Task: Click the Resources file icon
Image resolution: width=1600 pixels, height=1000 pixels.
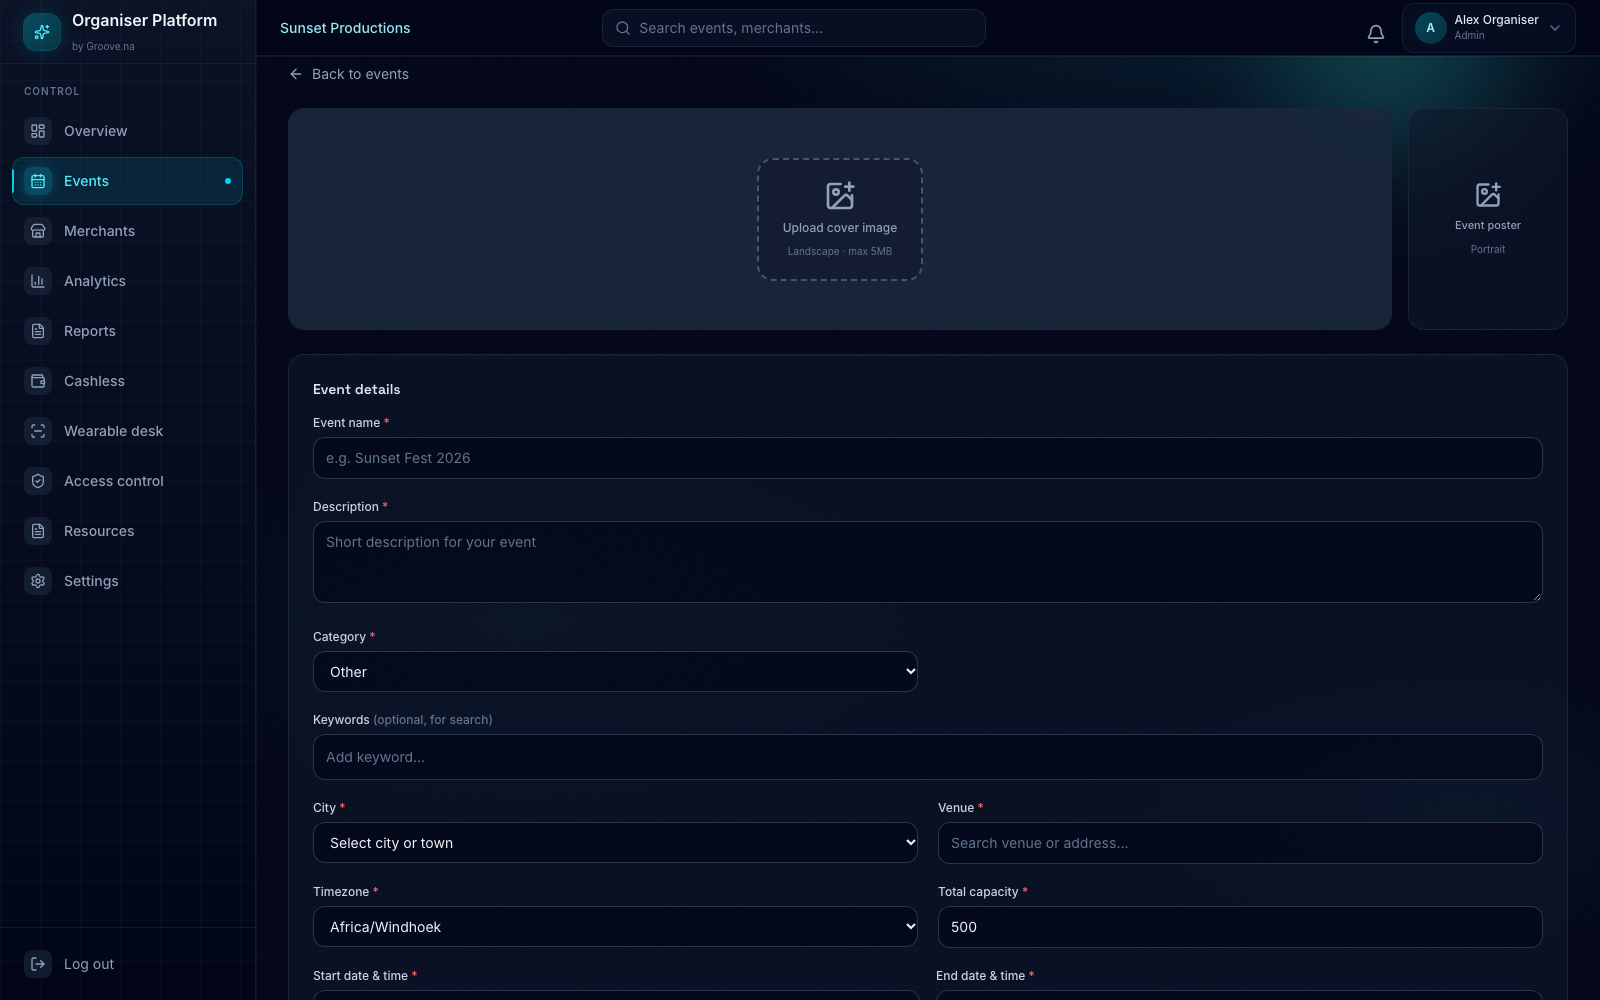Action: click(x=38, y=531)
